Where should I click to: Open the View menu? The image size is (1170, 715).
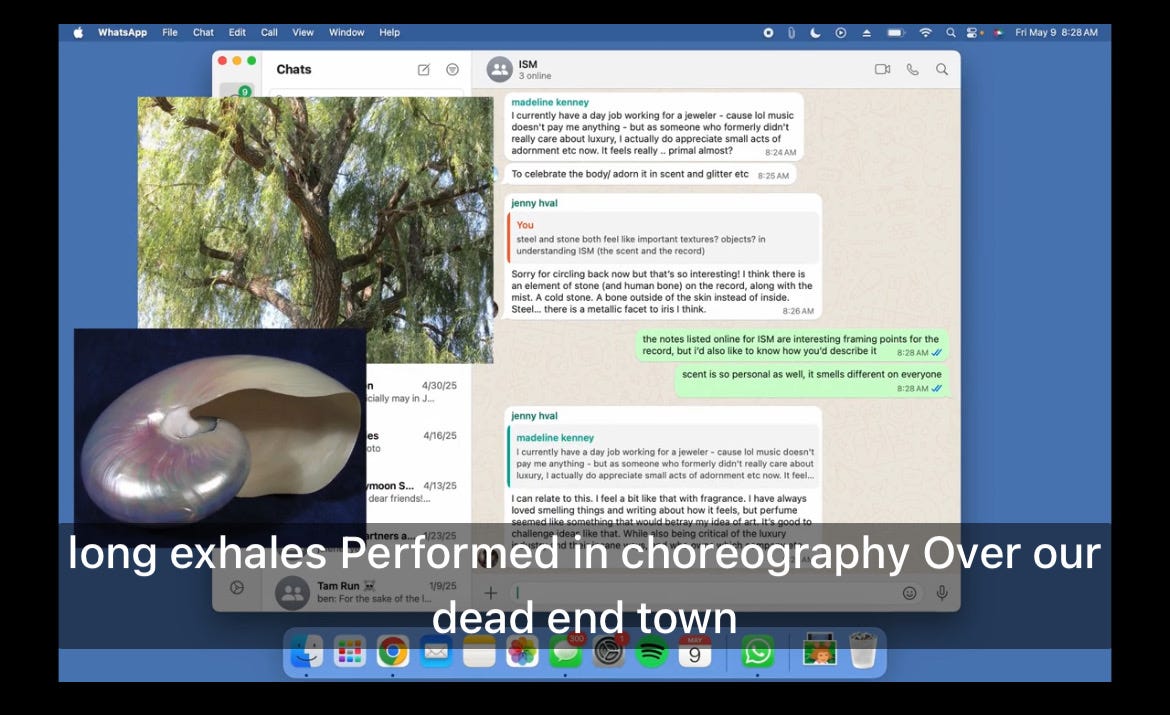(303, 33)
